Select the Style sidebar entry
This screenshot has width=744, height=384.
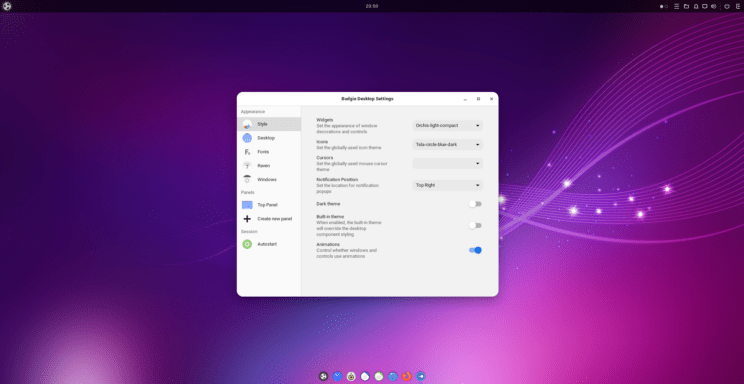point(269,124)
